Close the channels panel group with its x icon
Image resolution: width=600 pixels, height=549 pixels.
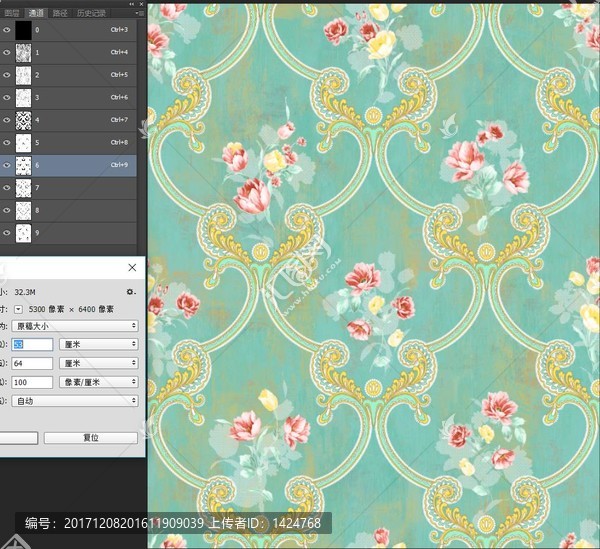[141, 4]
